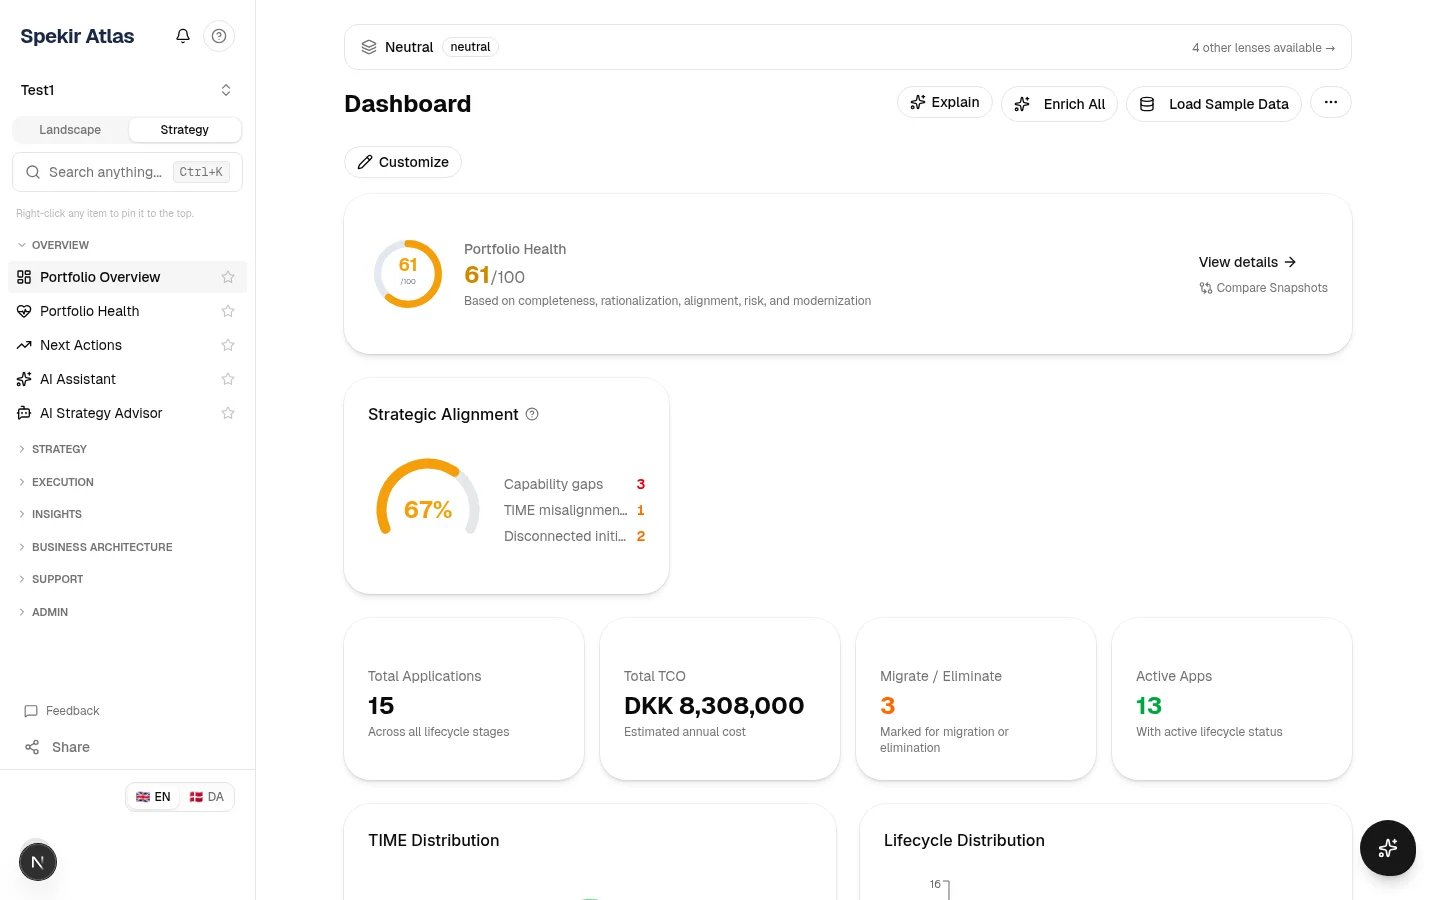Pin Portfolio Overview with its star

pyautogui.click(x=228, y=277)
